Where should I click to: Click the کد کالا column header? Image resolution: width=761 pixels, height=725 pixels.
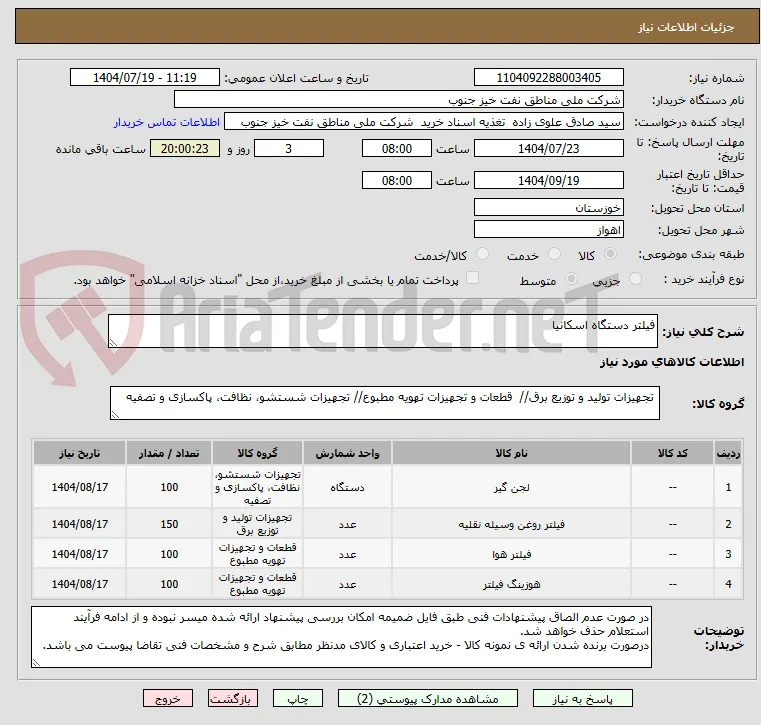pos(672,453)
